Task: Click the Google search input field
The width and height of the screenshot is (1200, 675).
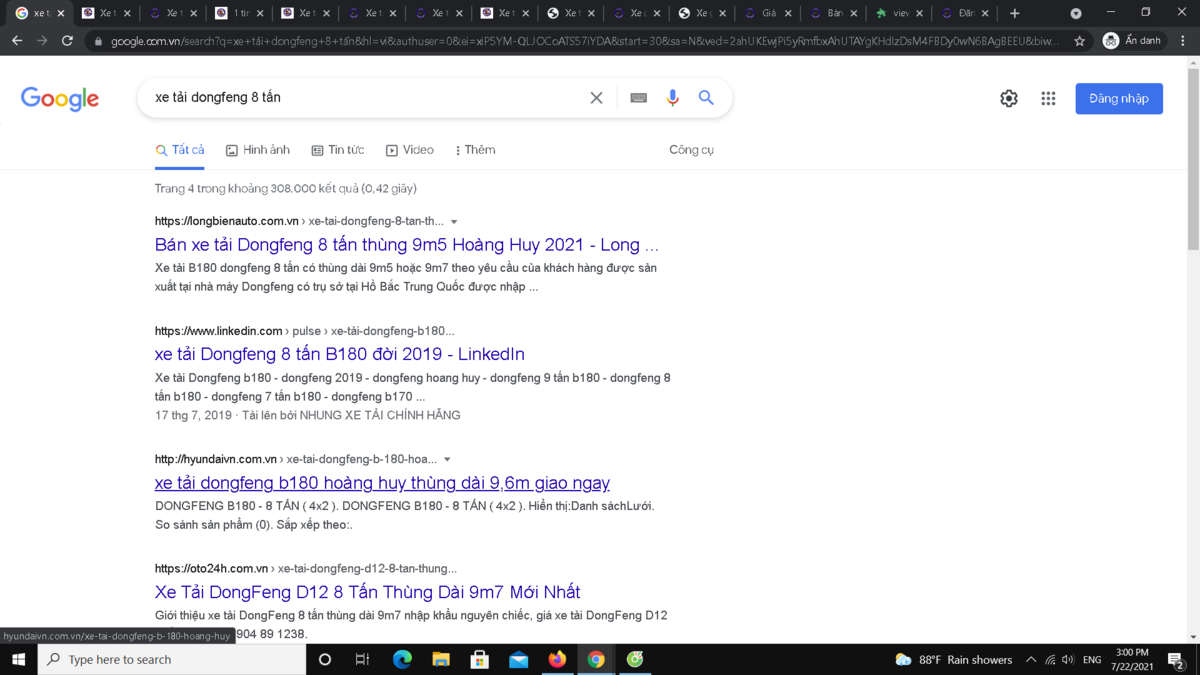Action: click(x=365, y=98)
